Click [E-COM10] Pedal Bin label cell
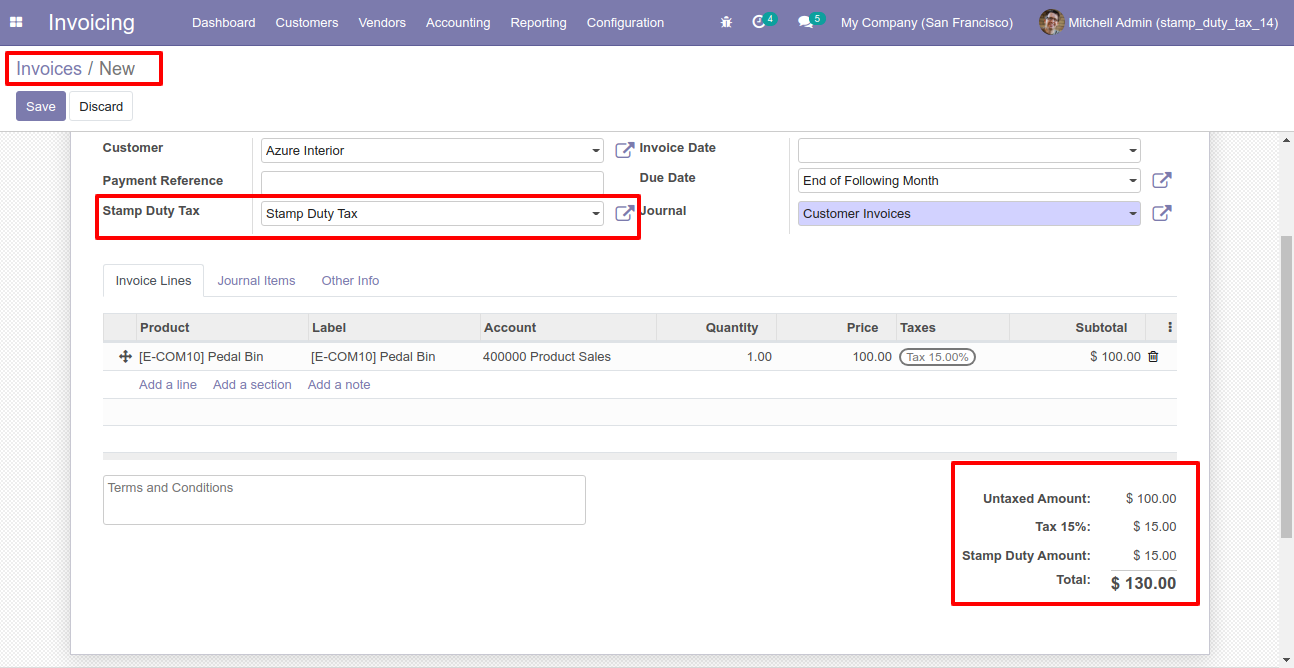The height and width of the screenshot is (668, 1294). coord(394,357)
